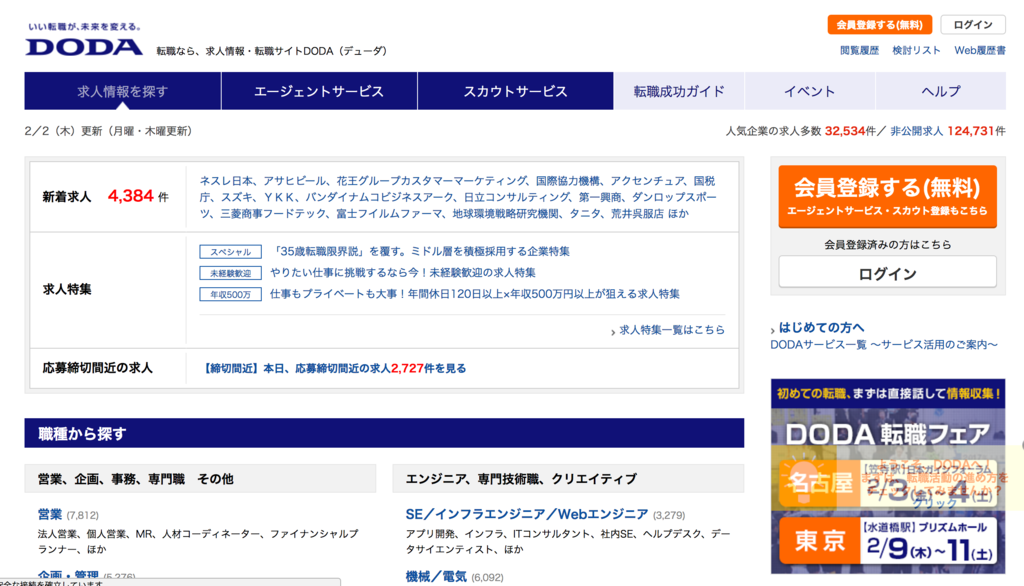The width and height of the screenshot is (1024, 586).
Task: Click the DODA転職フェア banner title
Action: (x=887, y=434)
